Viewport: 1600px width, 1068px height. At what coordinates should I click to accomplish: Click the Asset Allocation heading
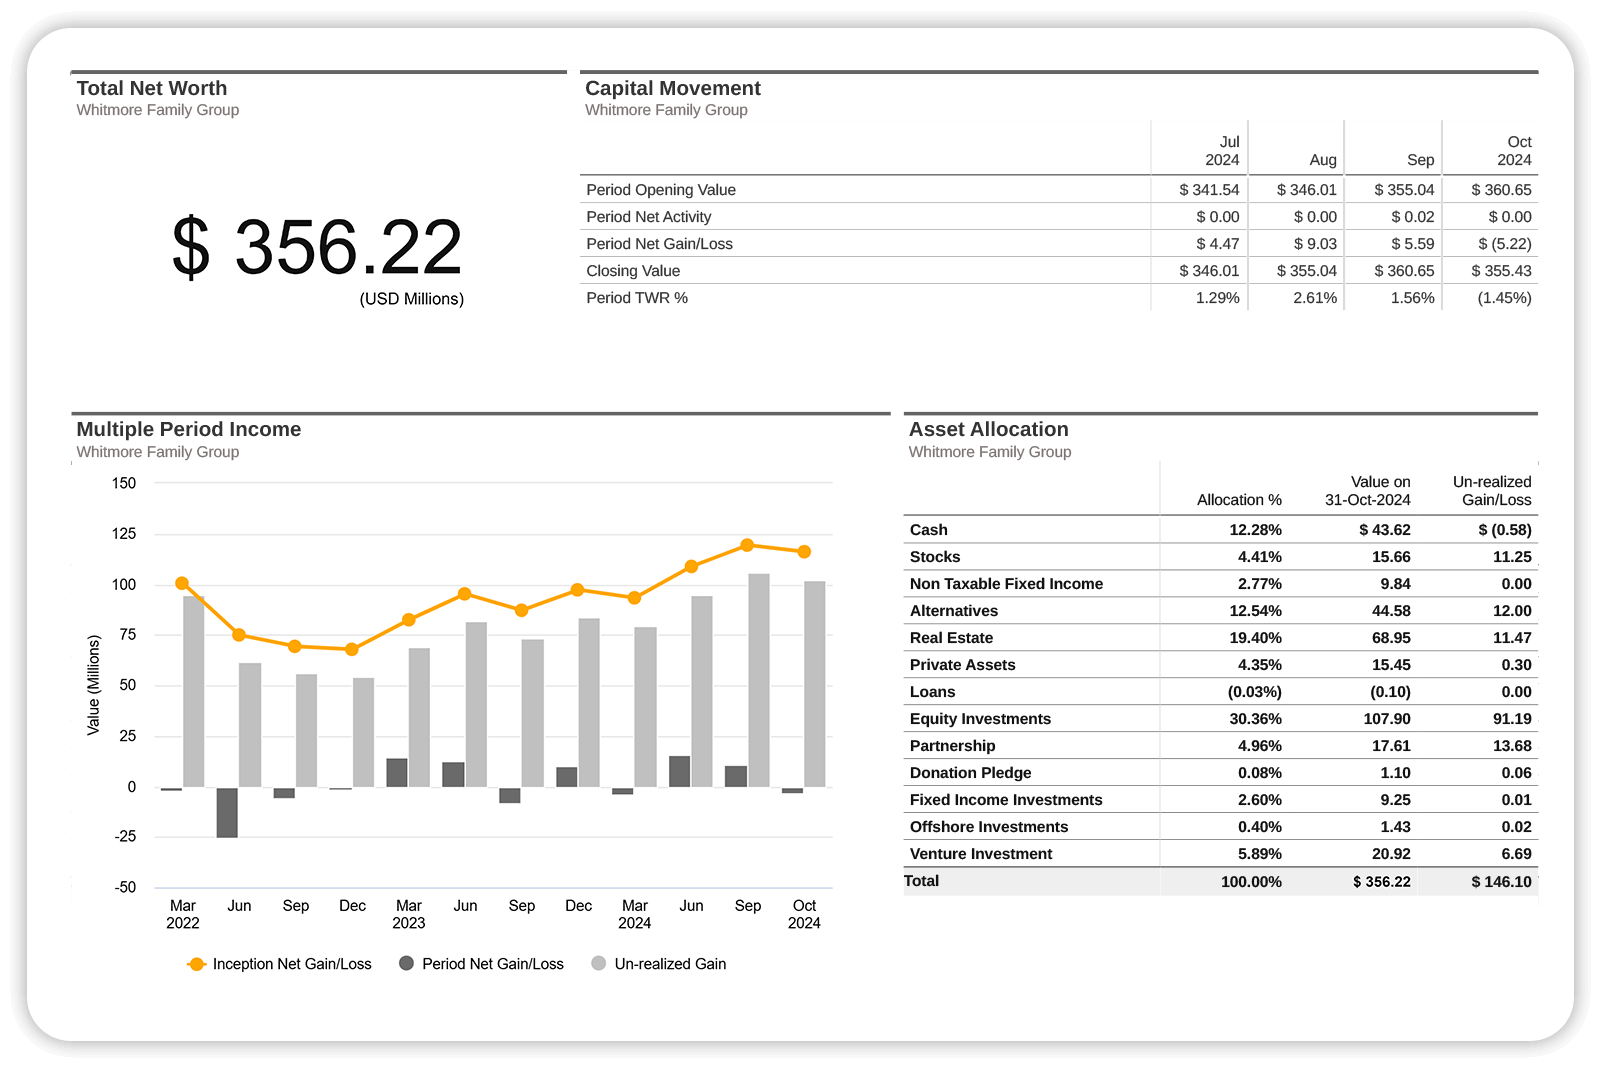click(989, 429)
